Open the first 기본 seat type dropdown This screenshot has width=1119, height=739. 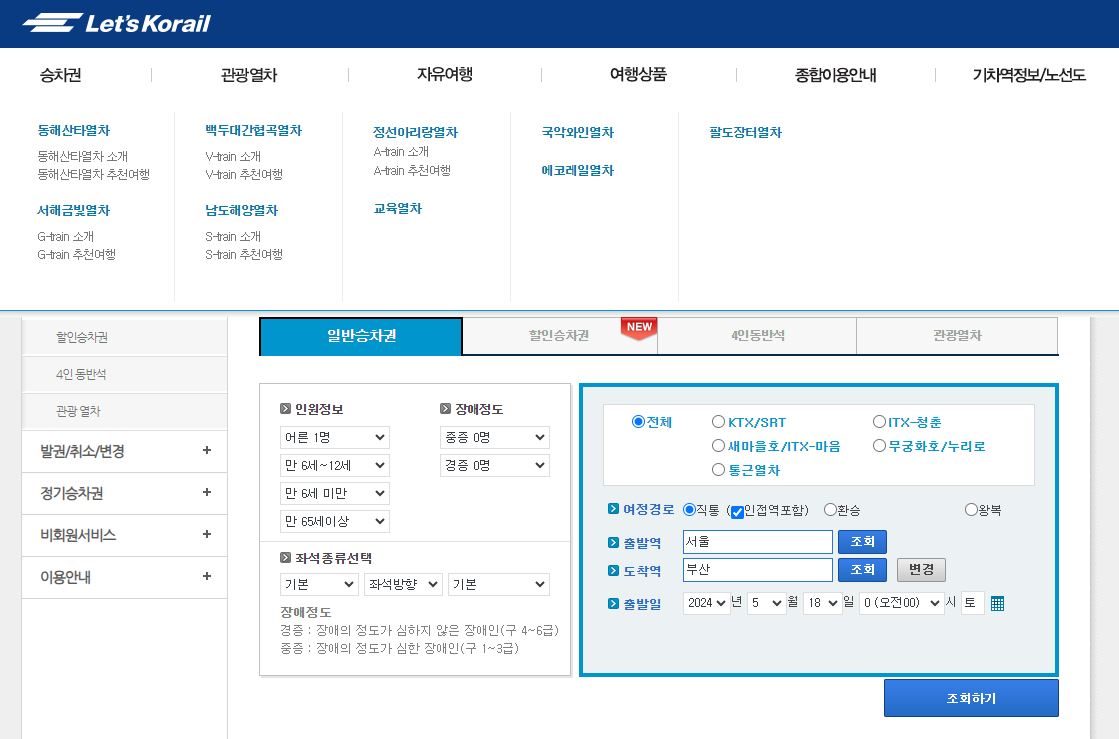[319, 584]
